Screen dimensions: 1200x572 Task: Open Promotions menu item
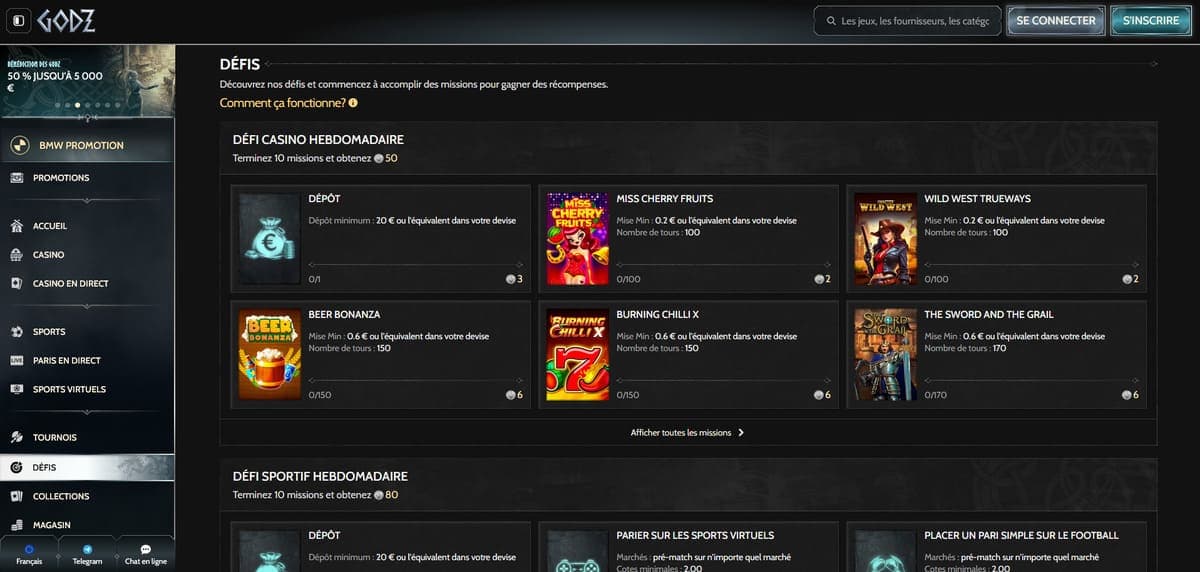pyautogui.click(x=87, y=178)
